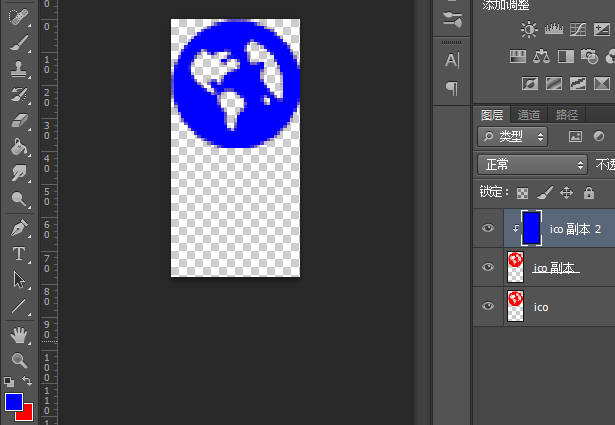Select the Line tool
The width and height of the screenshot is (615, 425).
tap(18, 306)
